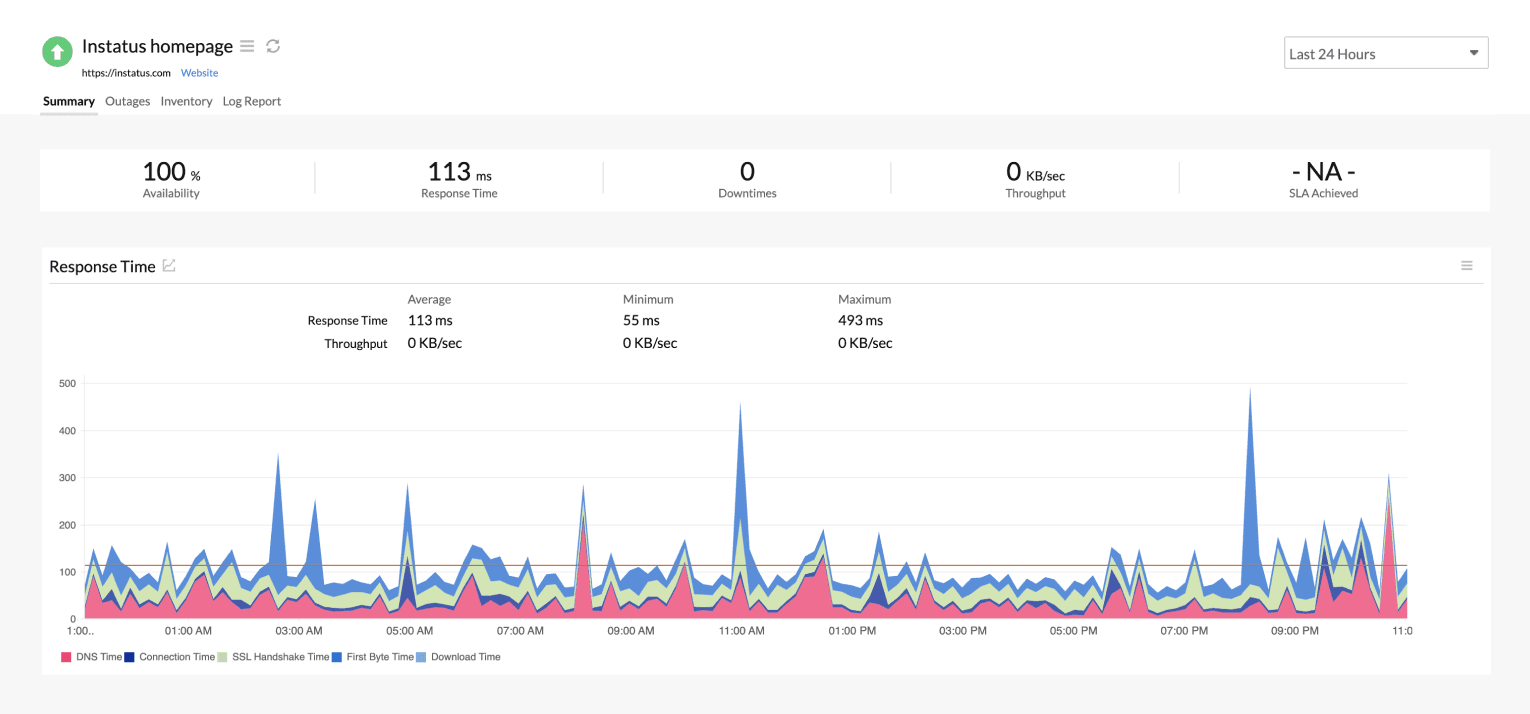
Task: Click the 113 ms Response Time summary stat
Action: tap(459, 180)
